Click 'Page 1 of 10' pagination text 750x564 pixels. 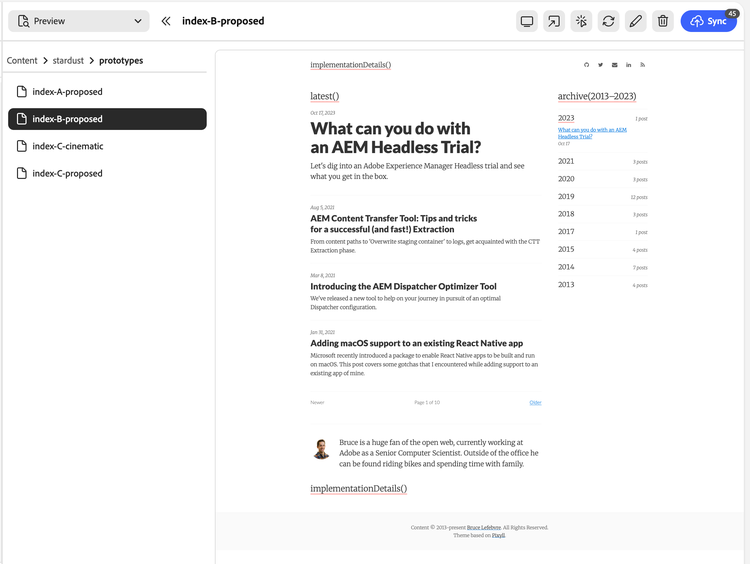tap(427, 402)
